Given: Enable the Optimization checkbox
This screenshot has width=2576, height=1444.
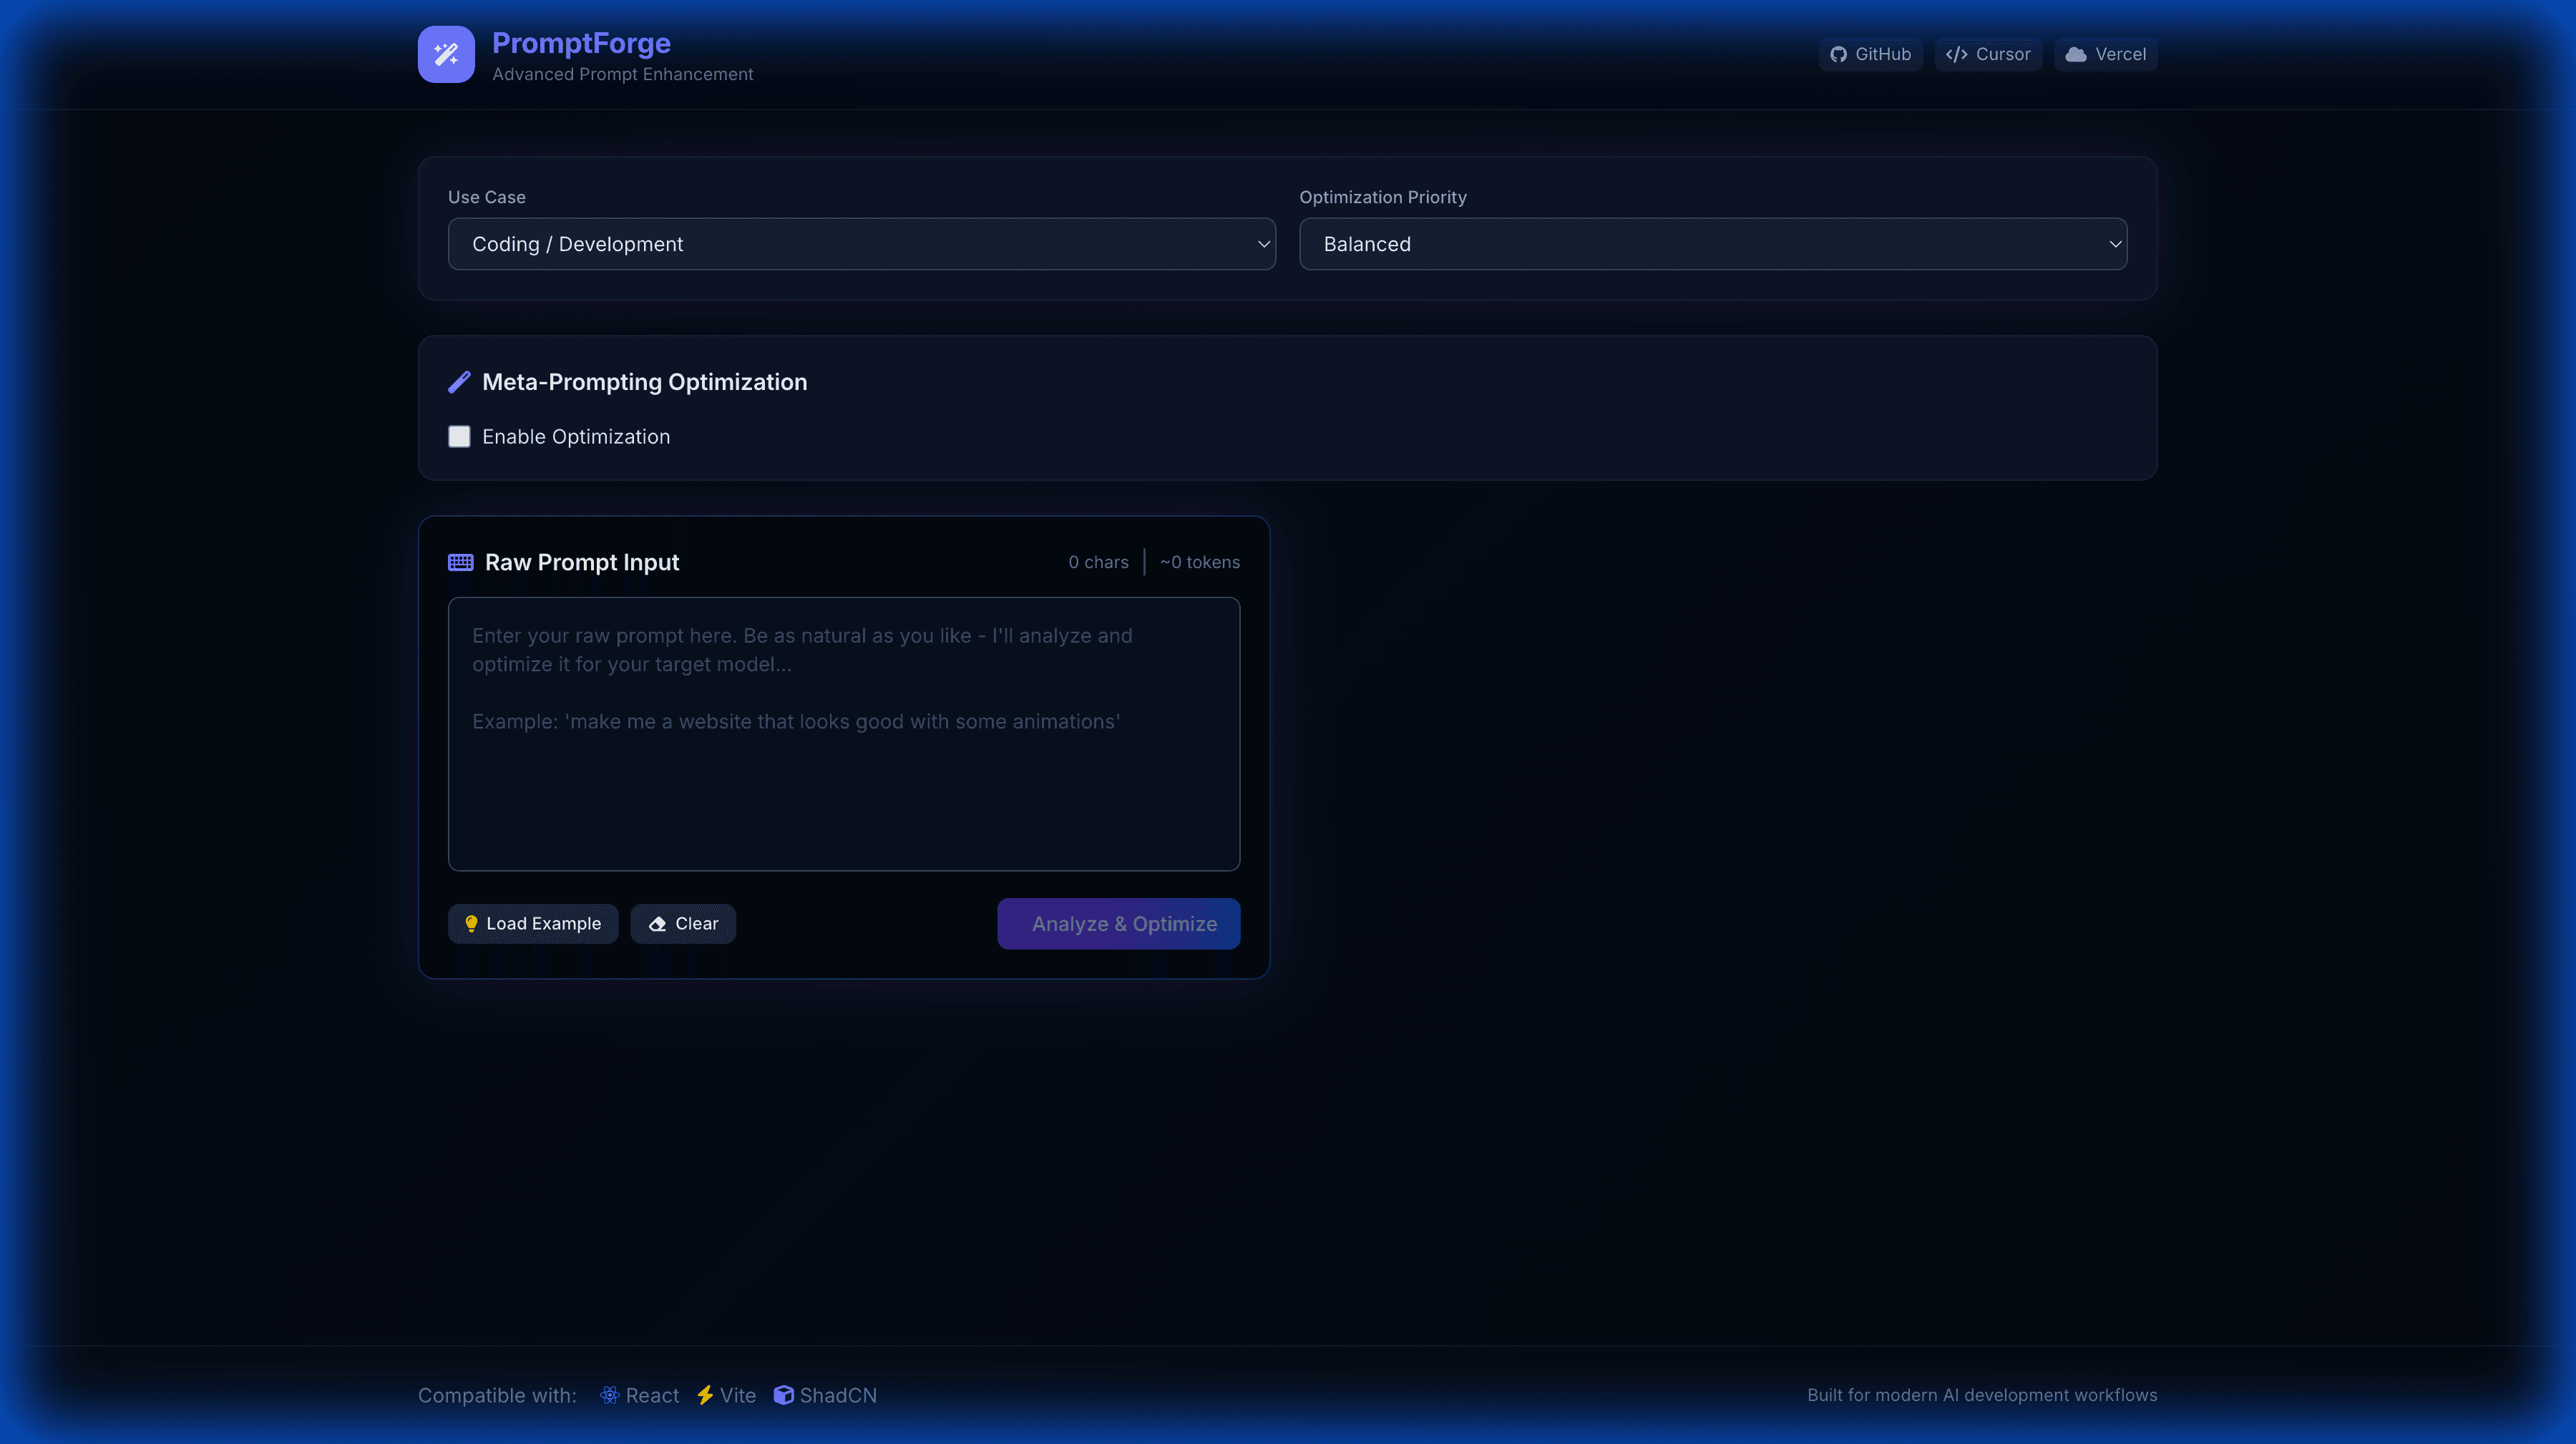Looking at the screenshot, I should 459,437.
